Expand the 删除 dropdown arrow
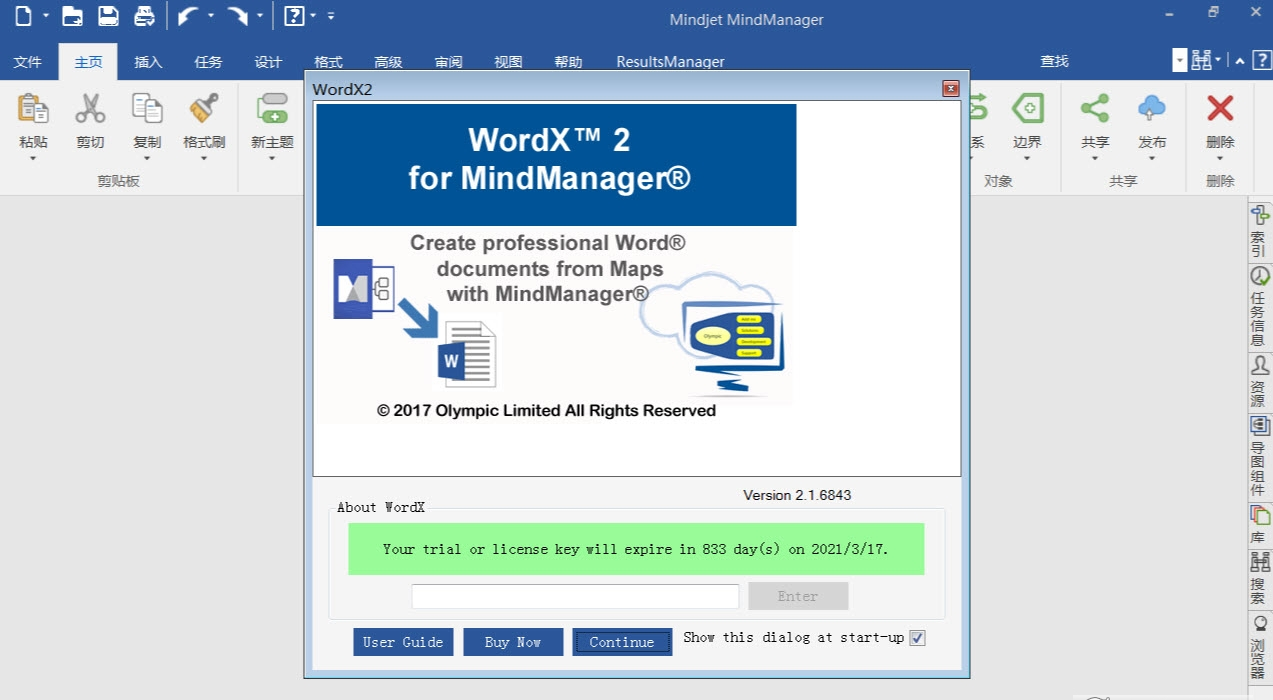Screen dimensions: 1273x700 pos(1220,158)
